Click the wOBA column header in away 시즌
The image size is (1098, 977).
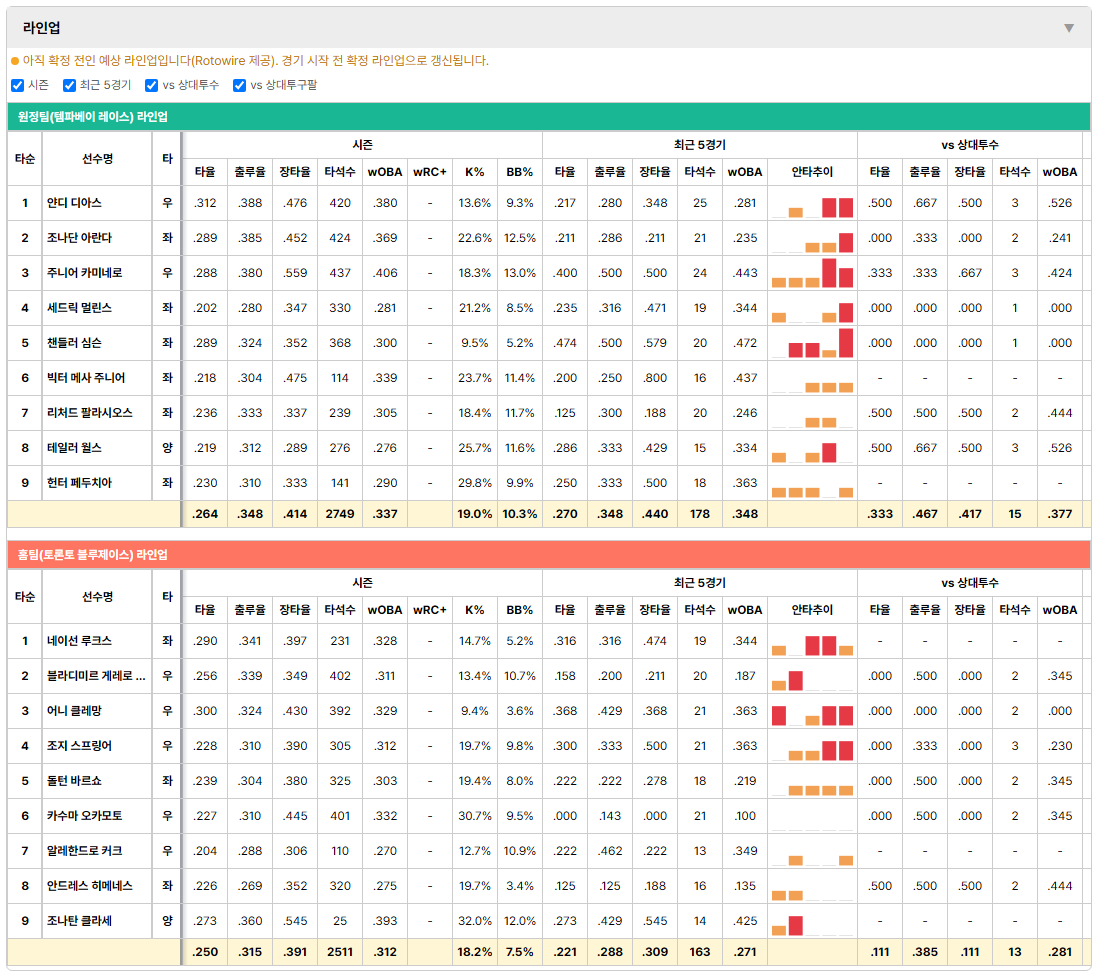click(x=385, y=172)
